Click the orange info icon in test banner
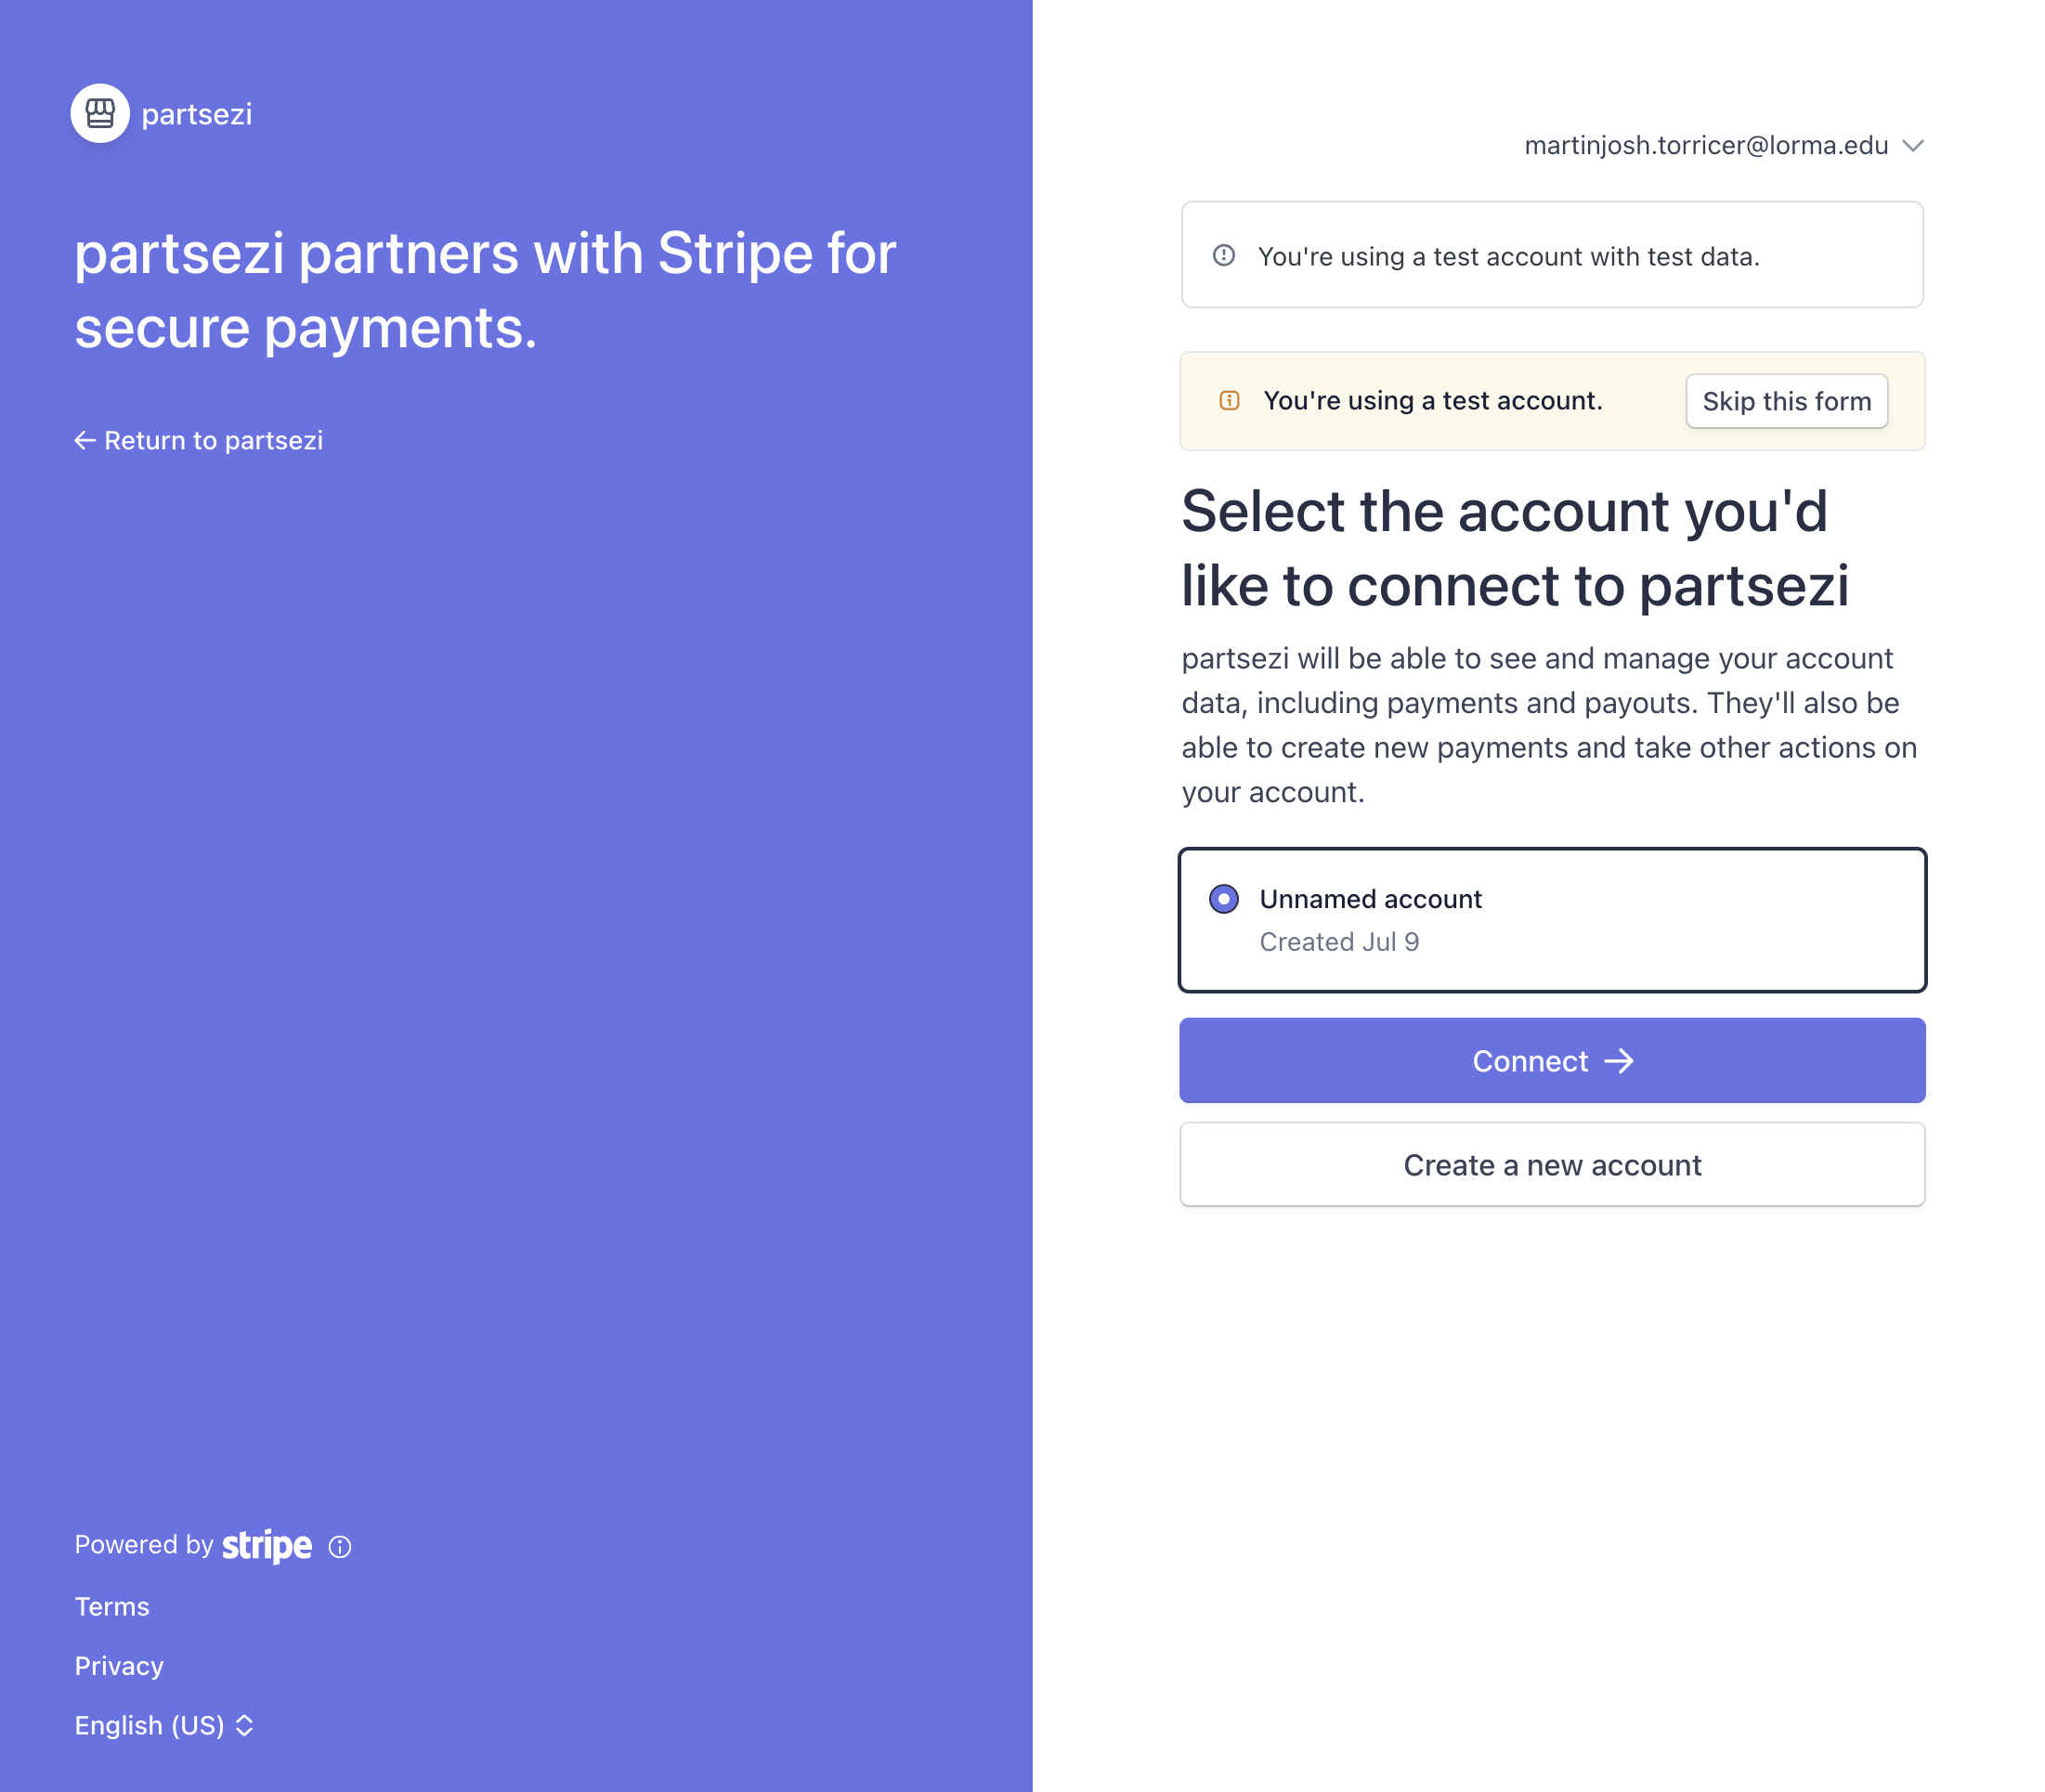This screenshot has width=2045, height=1792. coord(1229,401)
